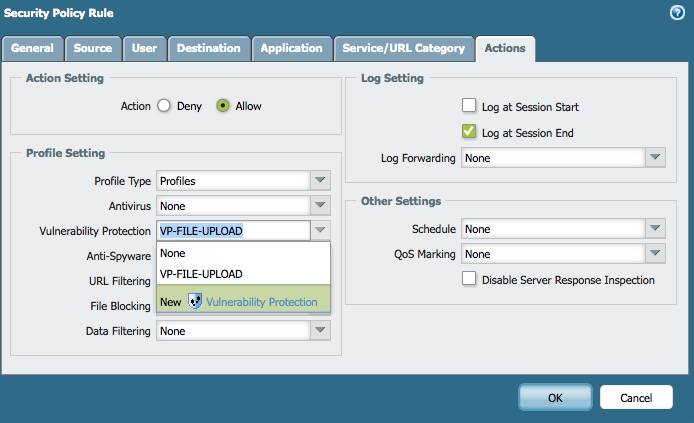Select the Allow action radio button

(x=223, y=106)
